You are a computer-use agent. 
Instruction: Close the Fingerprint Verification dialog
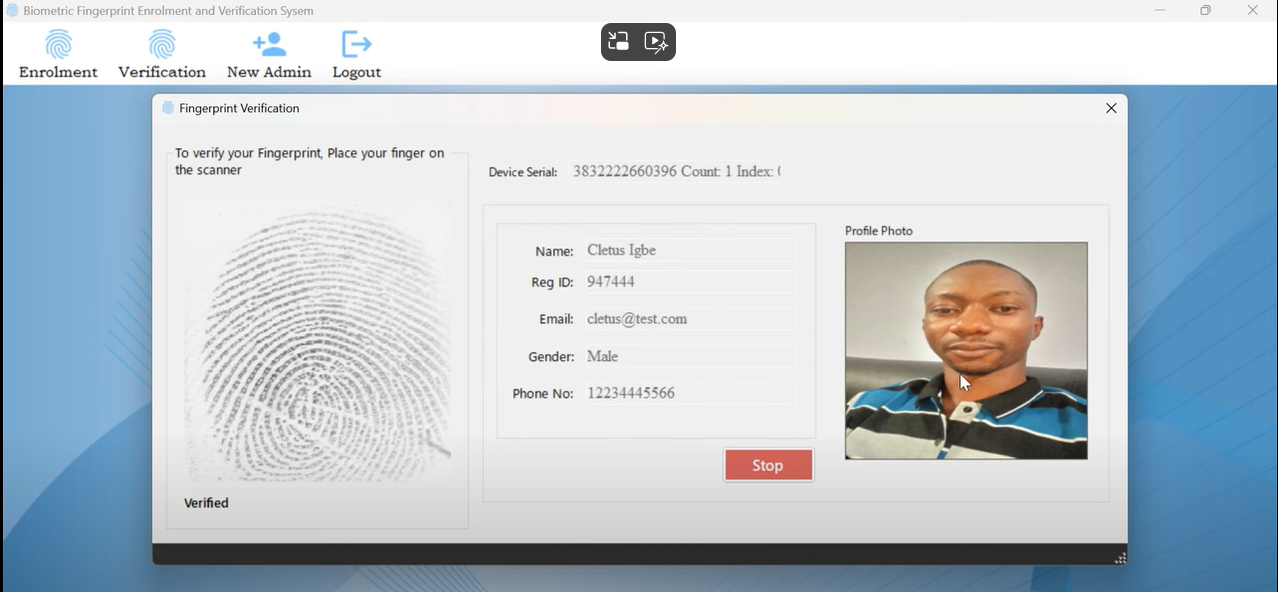coord(1111,108)
